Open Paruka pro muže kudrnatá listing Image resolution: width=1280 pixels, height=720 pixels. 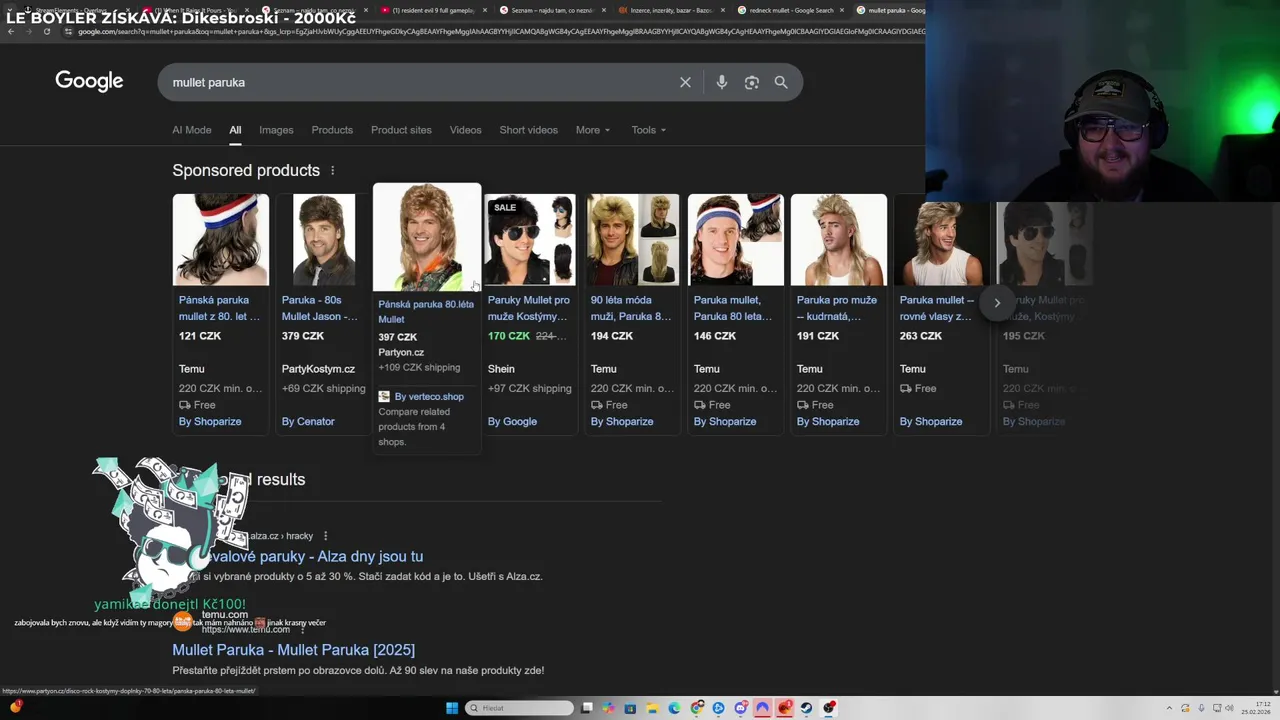pos(837,308)
